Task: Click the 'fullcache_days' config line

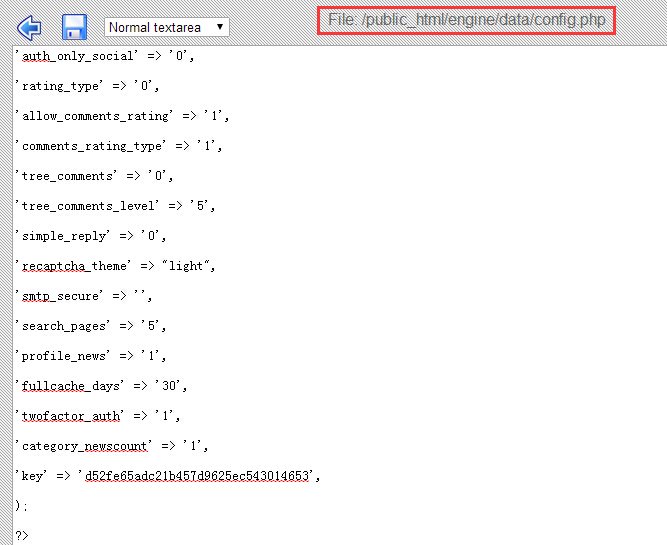Action: 101,386
